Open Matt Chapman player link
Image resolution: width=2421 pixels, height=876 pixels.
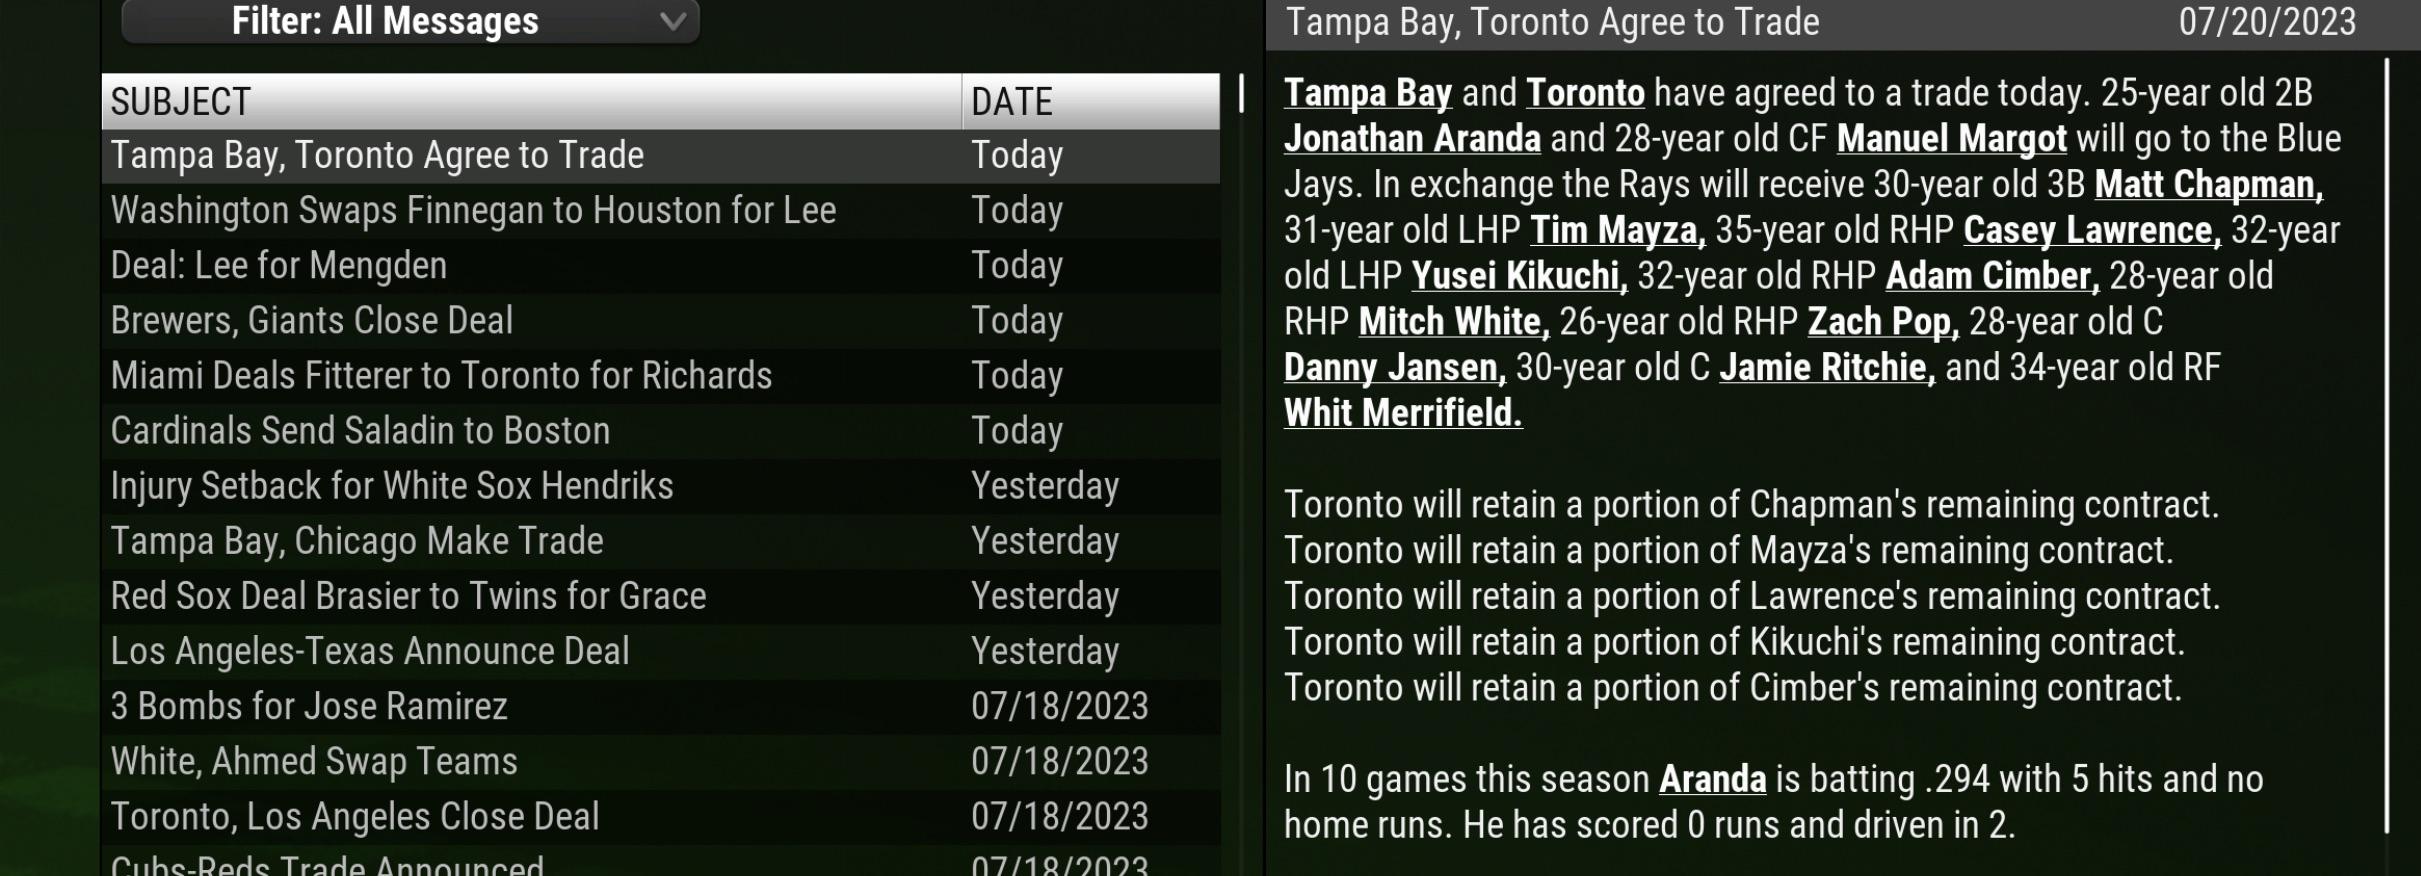click(x=2208, y=185)
